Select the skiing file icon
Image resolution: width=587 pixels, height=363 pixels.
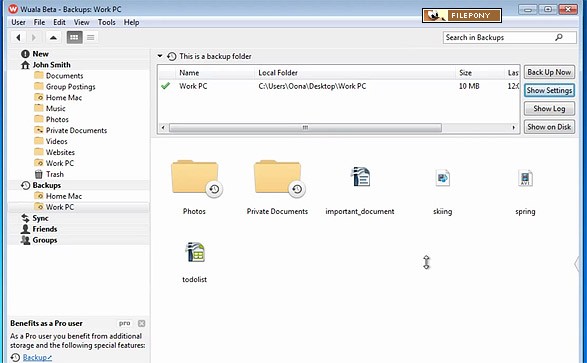point(442,178)
